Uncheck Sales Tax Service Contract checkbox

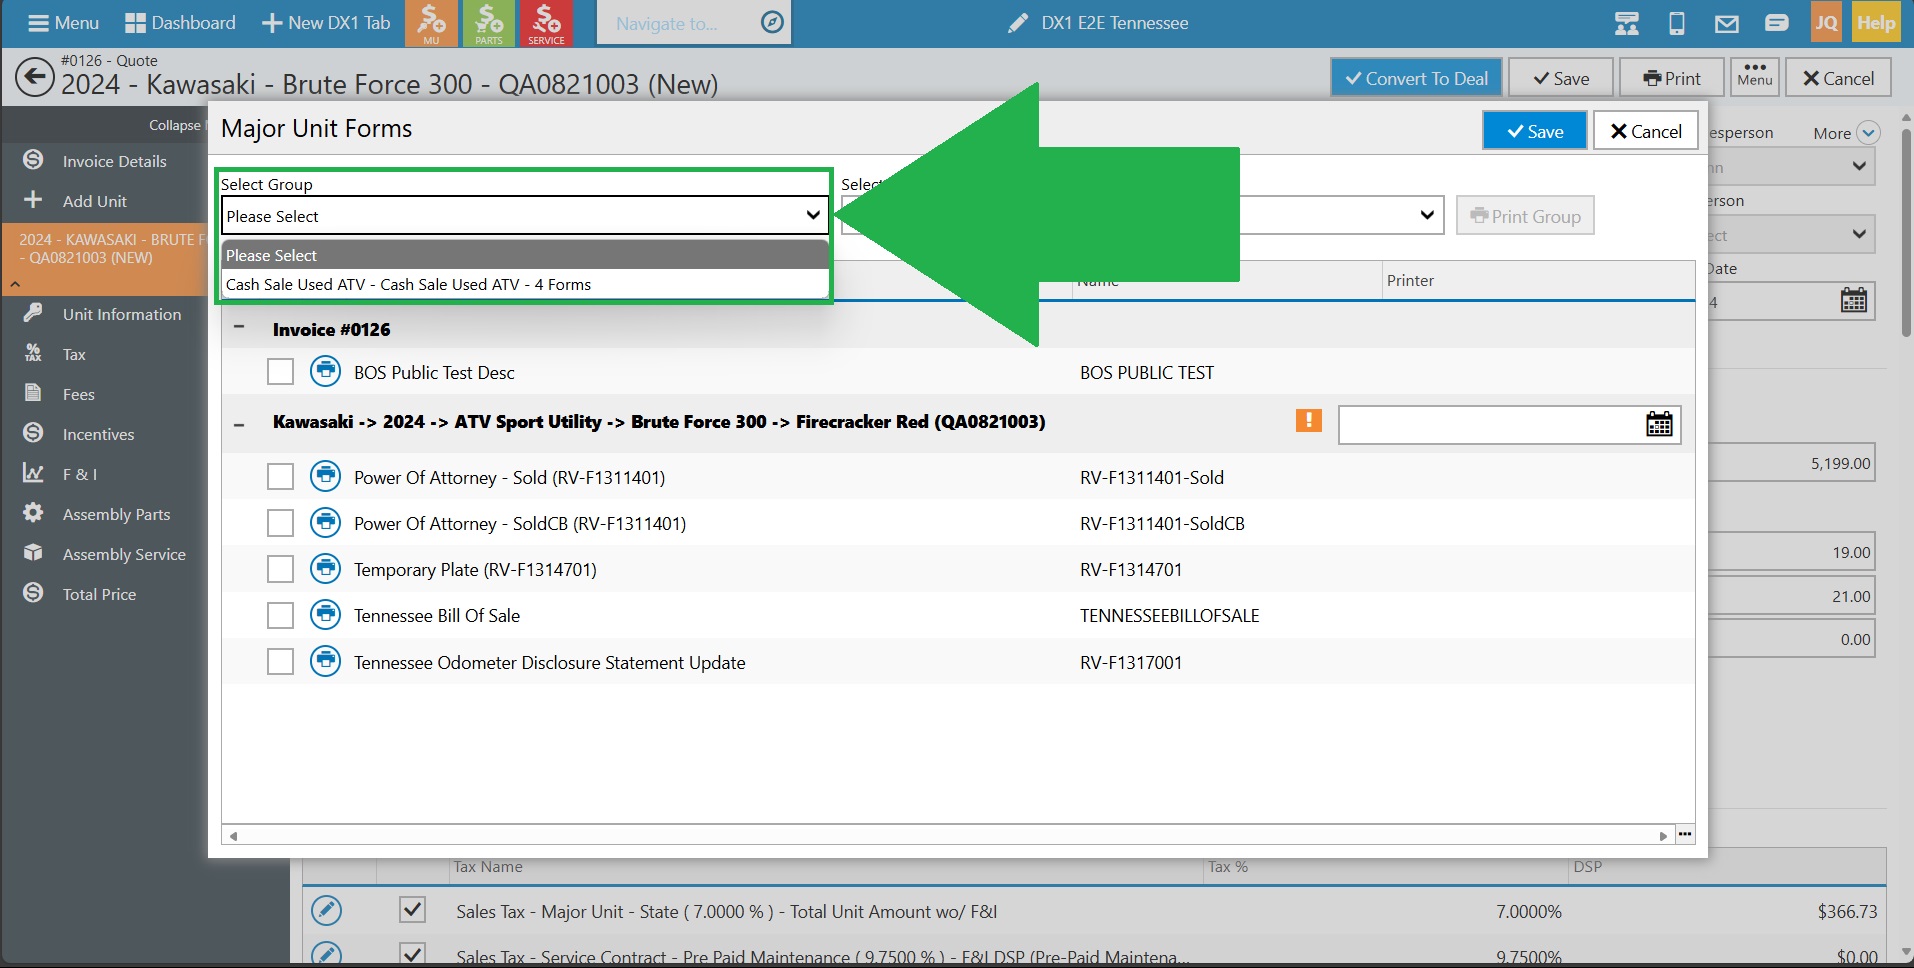pos(412,954)
